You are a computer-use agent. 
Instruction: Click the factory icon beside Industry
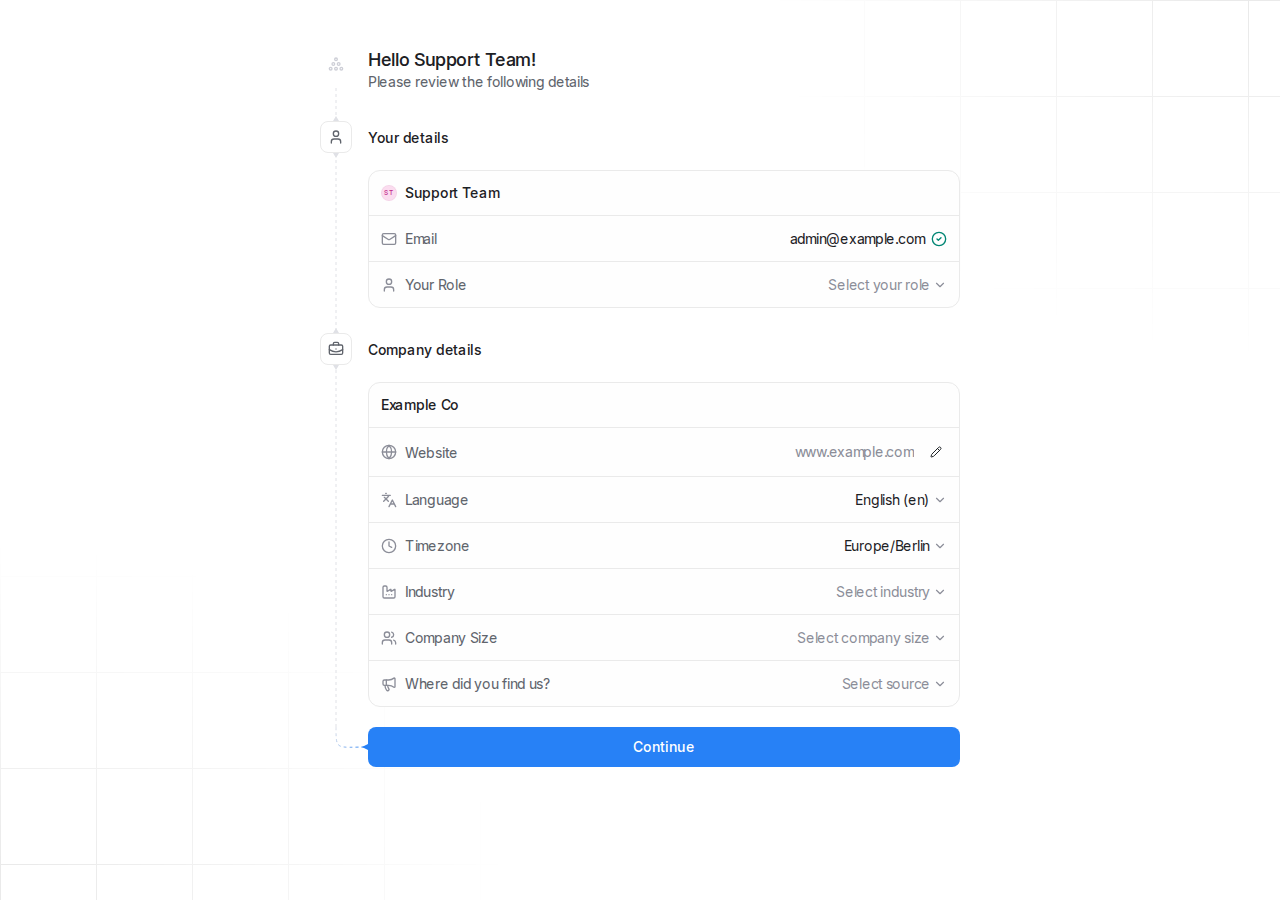[x=389, y=592]
